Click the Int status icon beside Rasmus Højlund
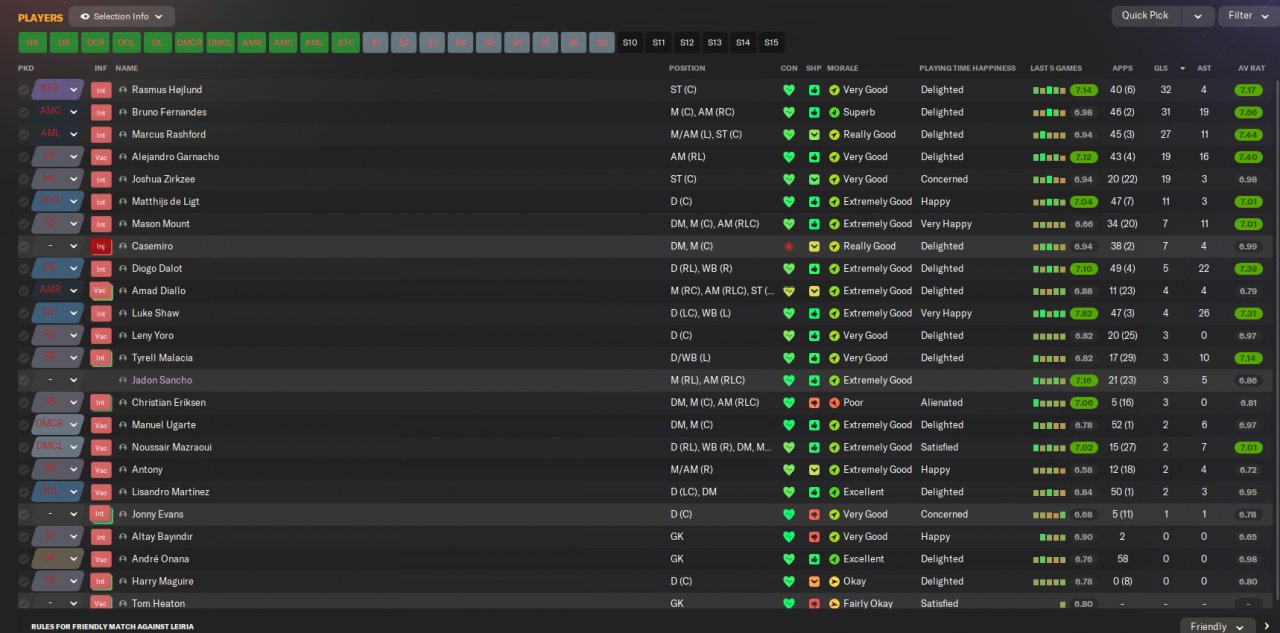Viewport: 1280px width, 633px height. click(x=101, y=90)
